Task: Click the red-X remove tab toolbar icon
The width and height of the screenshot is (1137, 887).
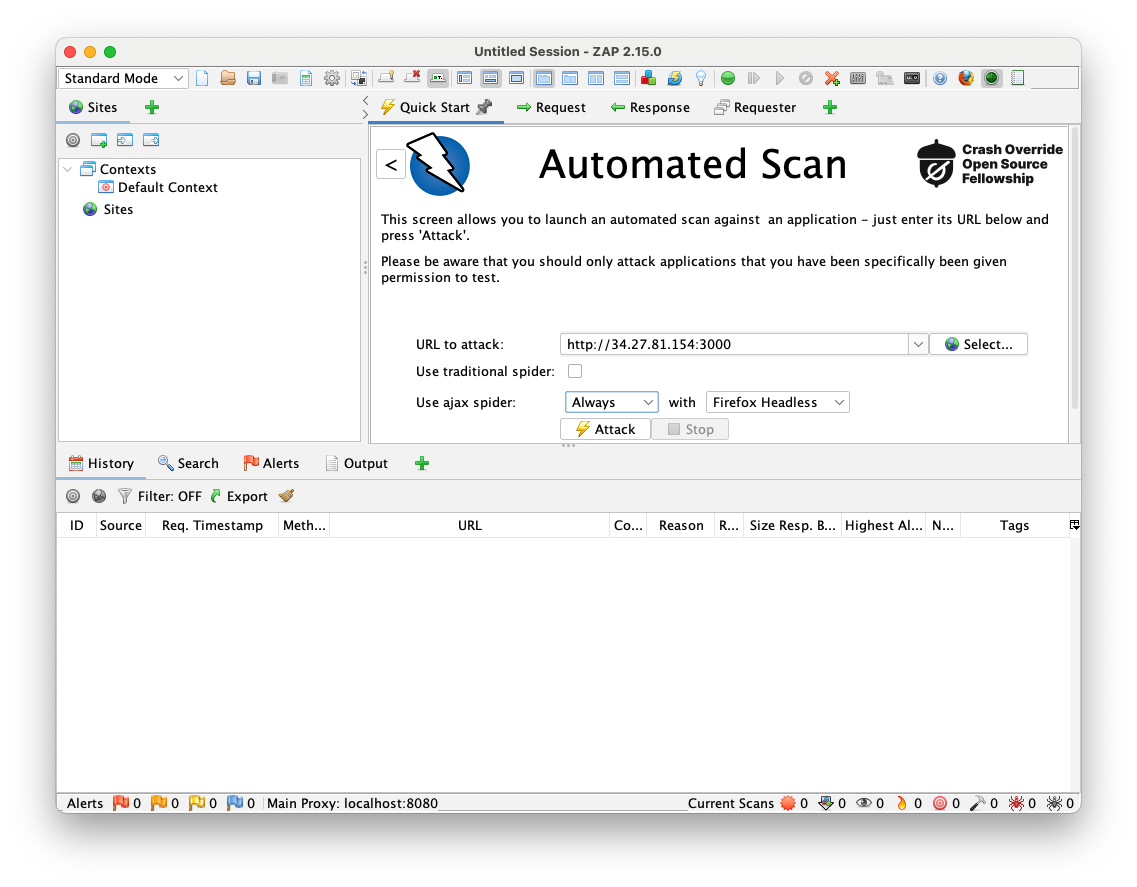Action: [413, 78]
